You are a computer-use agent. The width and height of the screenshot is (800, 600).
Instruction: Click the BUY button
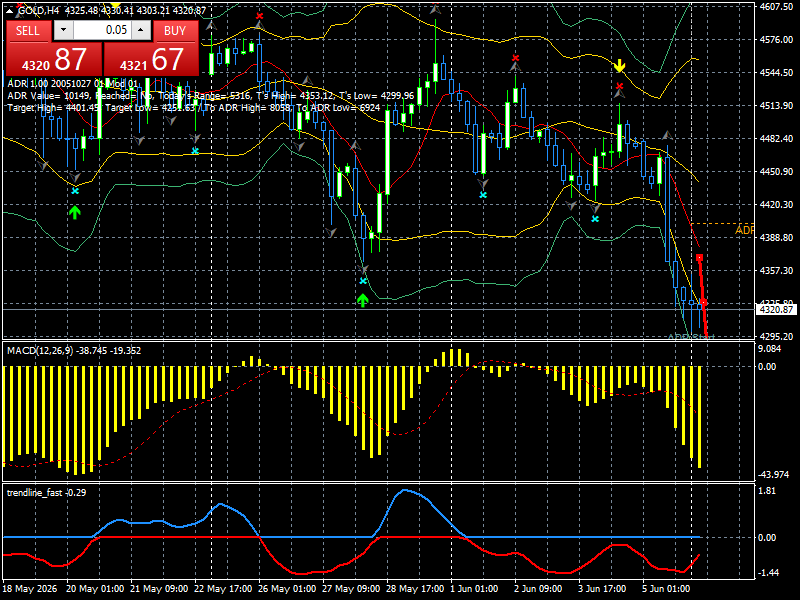pyautogui.click(x=175, y=31)
